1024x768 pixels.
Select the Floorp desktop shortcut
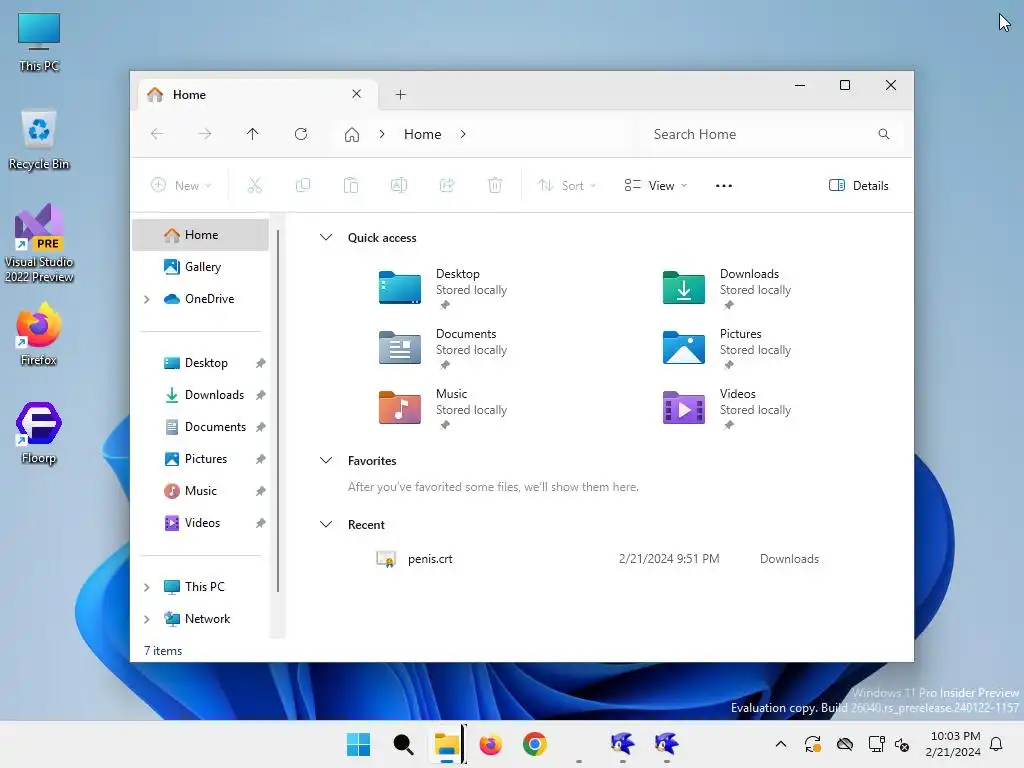tap(39, 432)
